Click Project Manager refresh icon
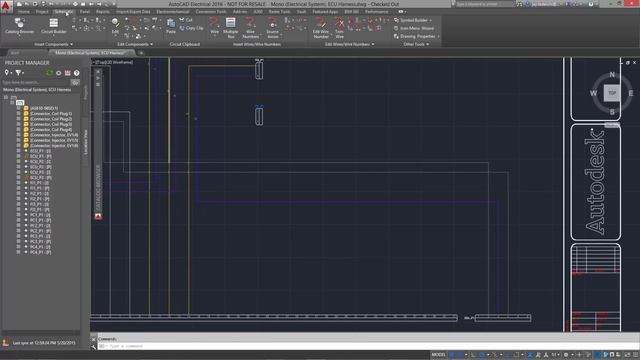The height and width of the screenshot is (360, 640). click(50, 73)
